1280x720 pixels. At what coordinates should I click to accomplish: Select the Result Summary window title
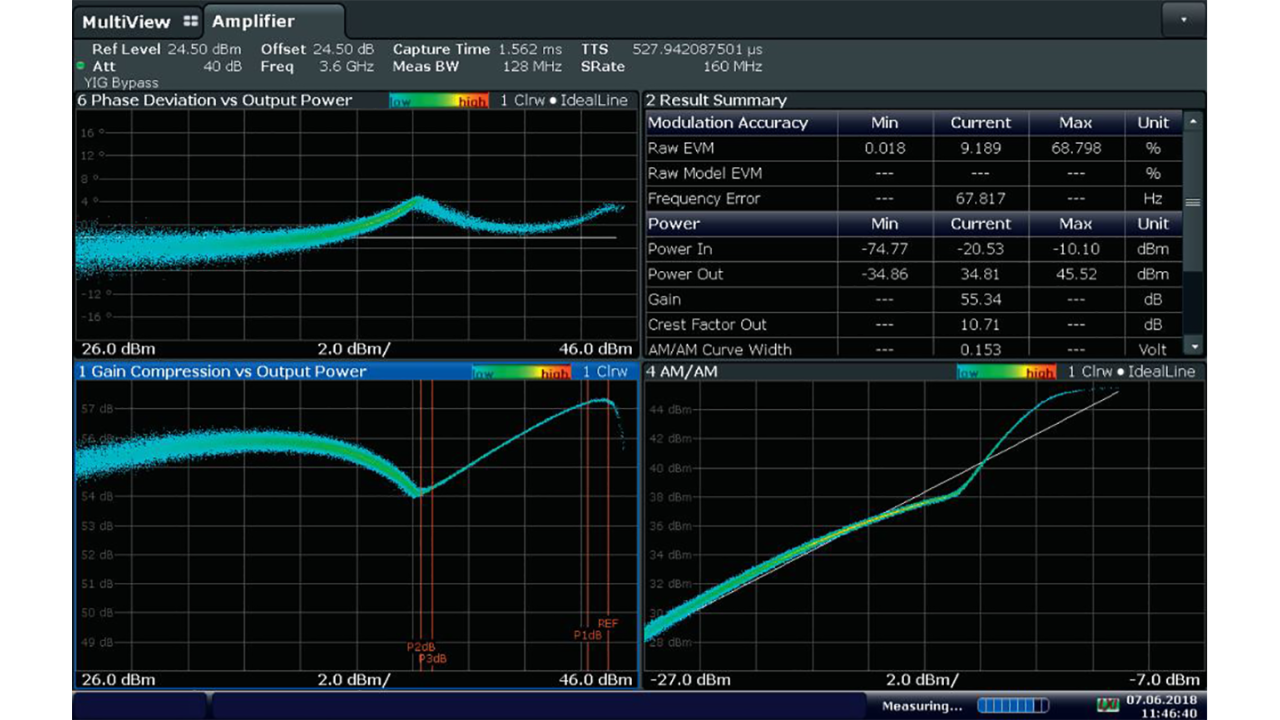point(716,100)
